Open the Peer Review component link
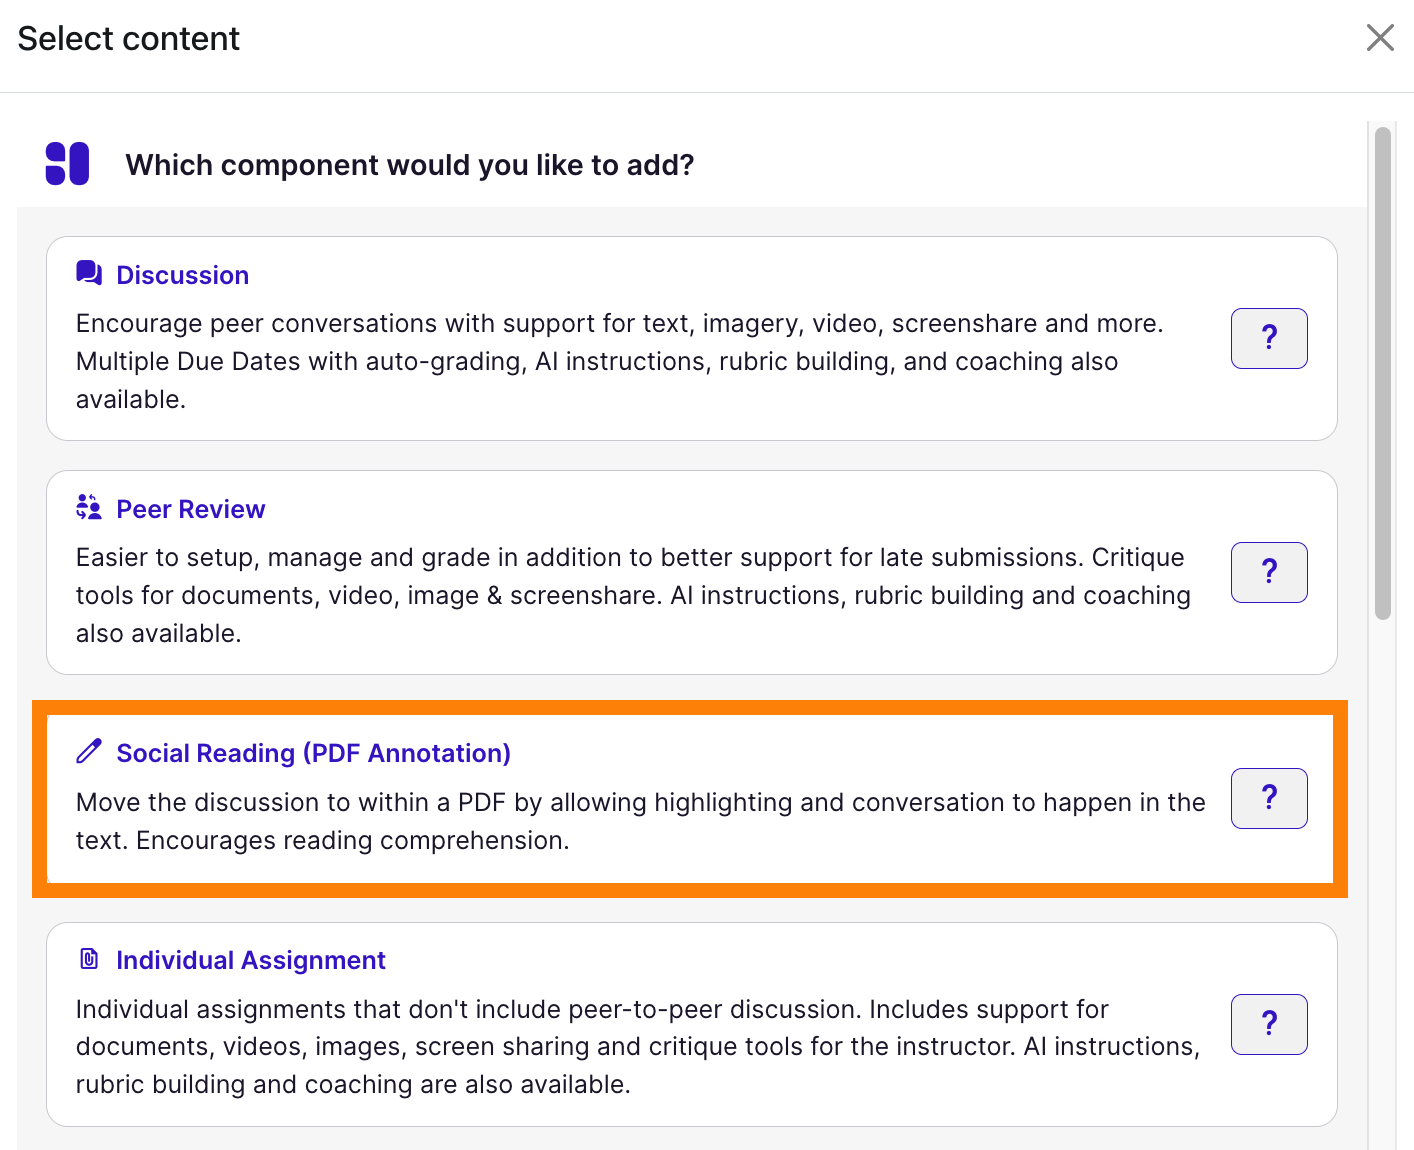 point(191,509)
